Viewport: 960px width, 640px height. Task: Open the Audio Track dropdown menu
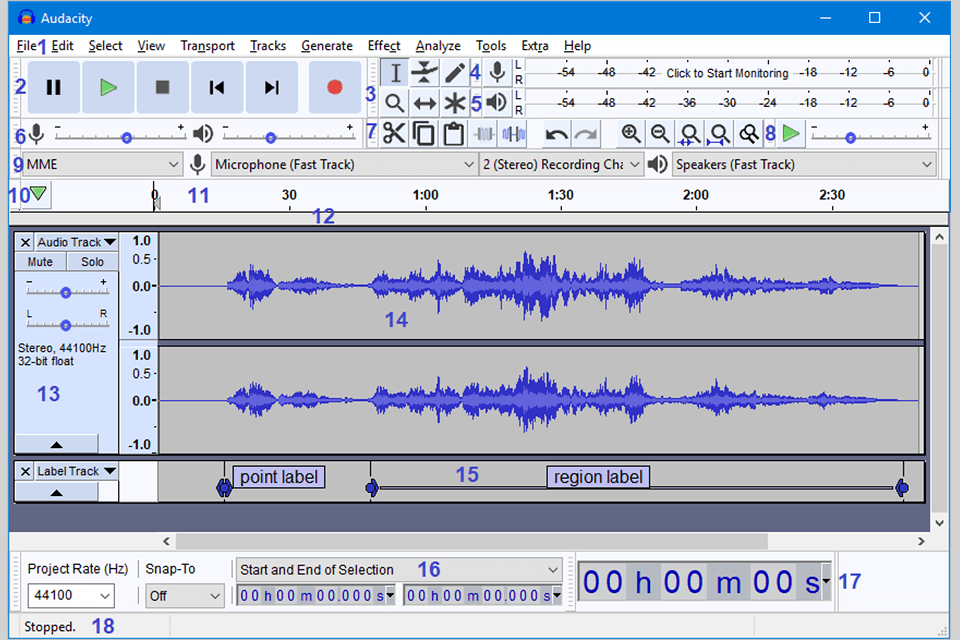pyautogui.click(x=76, y=243)
